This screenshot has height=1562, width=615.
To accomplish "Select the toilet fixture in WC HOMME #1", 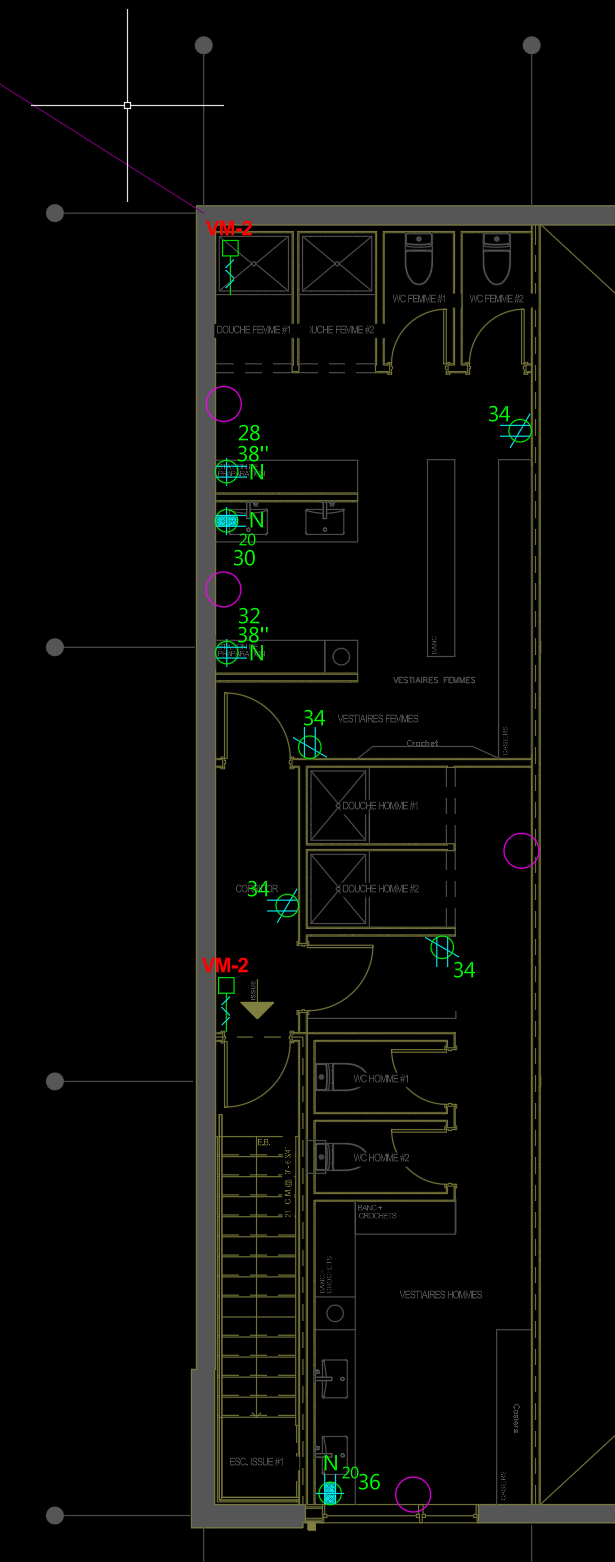I will tap(335, 1076).
